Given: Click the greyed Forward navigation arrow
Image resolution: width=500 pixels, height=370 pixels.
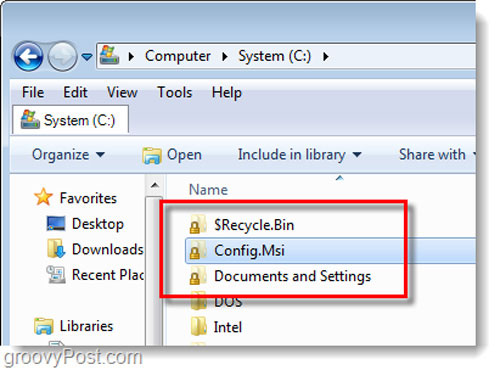Looking at the screenshot, I should 62,56.
